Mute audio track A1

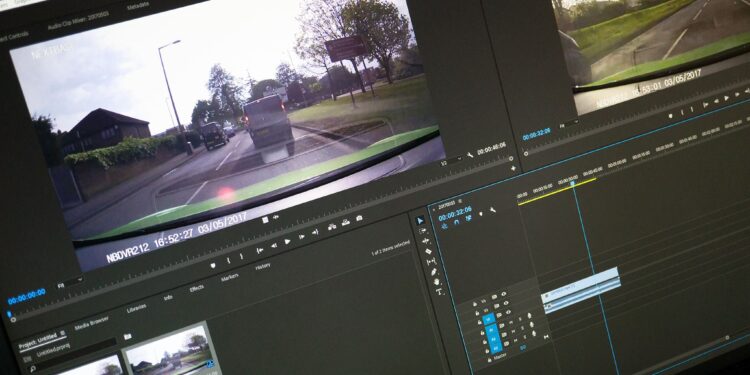click(x=511, y=322)
